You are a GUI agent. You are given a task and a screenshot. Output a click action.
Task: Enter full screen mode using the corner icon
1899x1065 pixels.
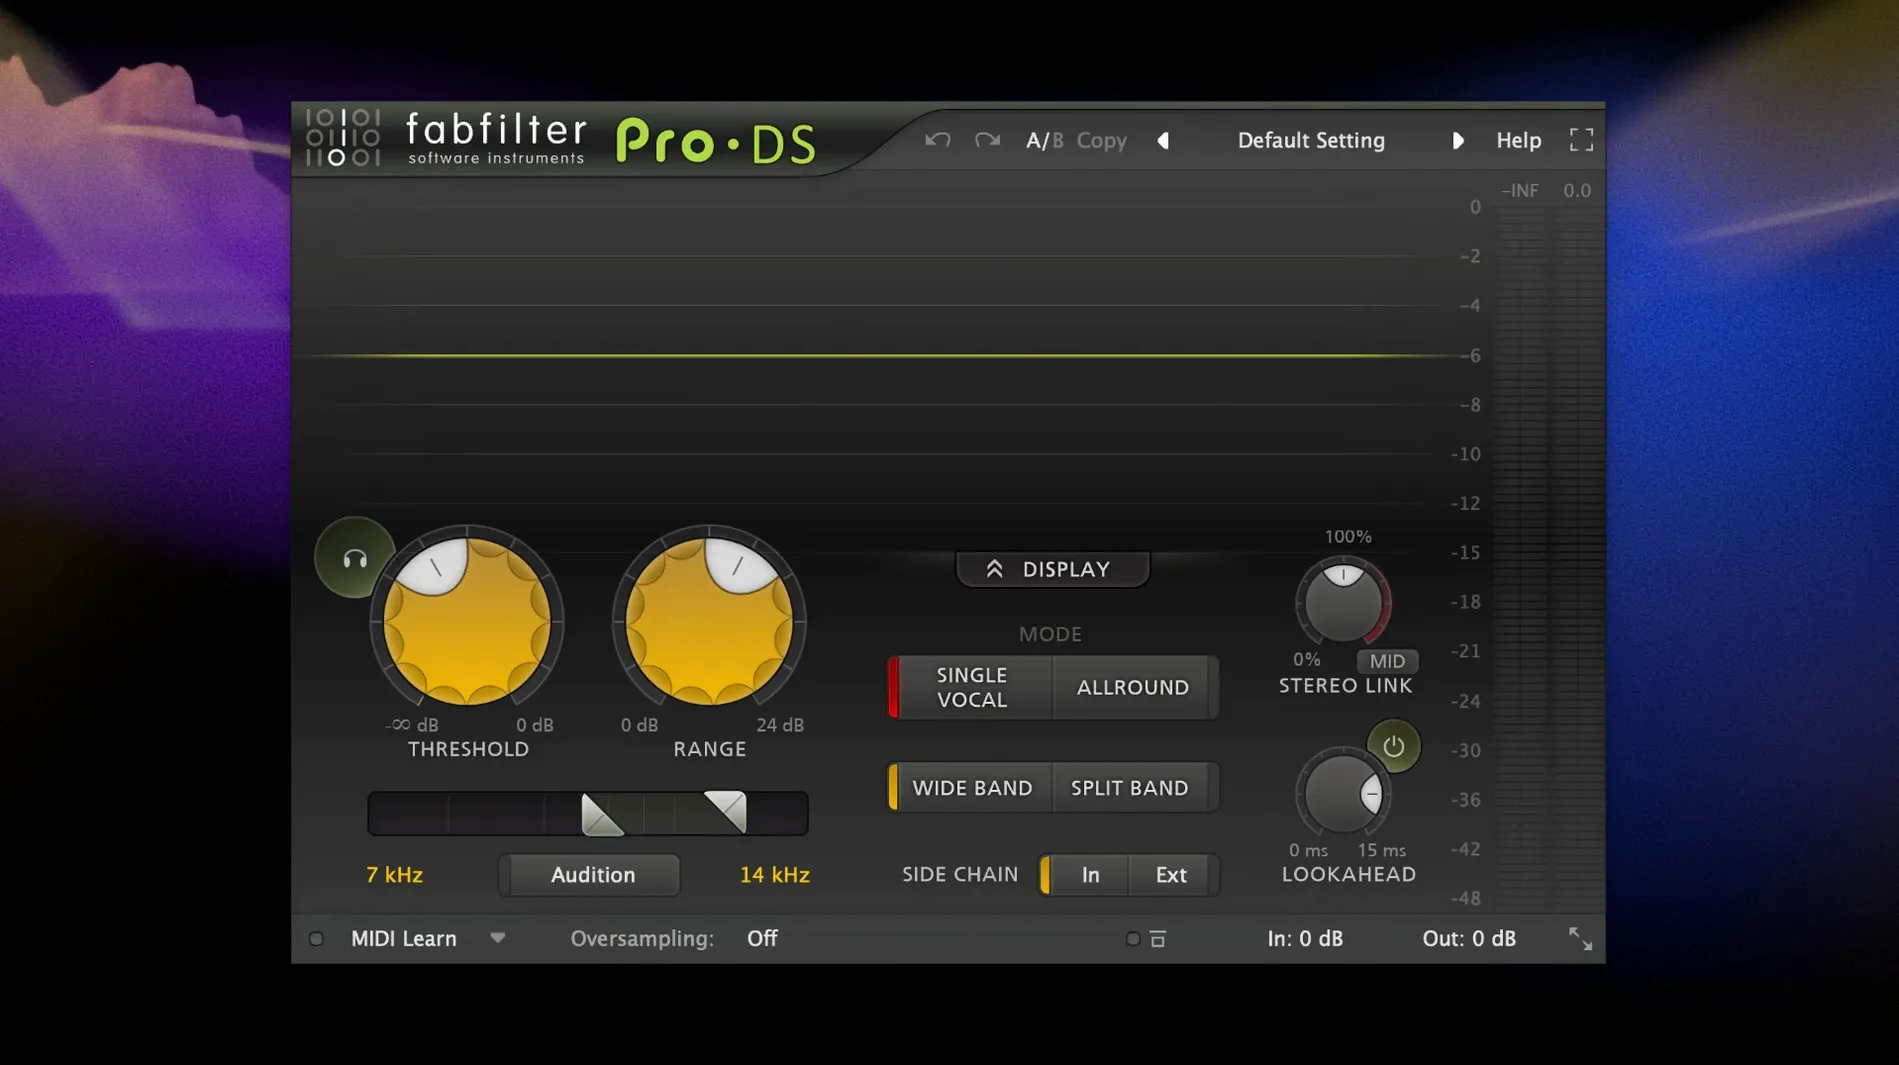1581,140
